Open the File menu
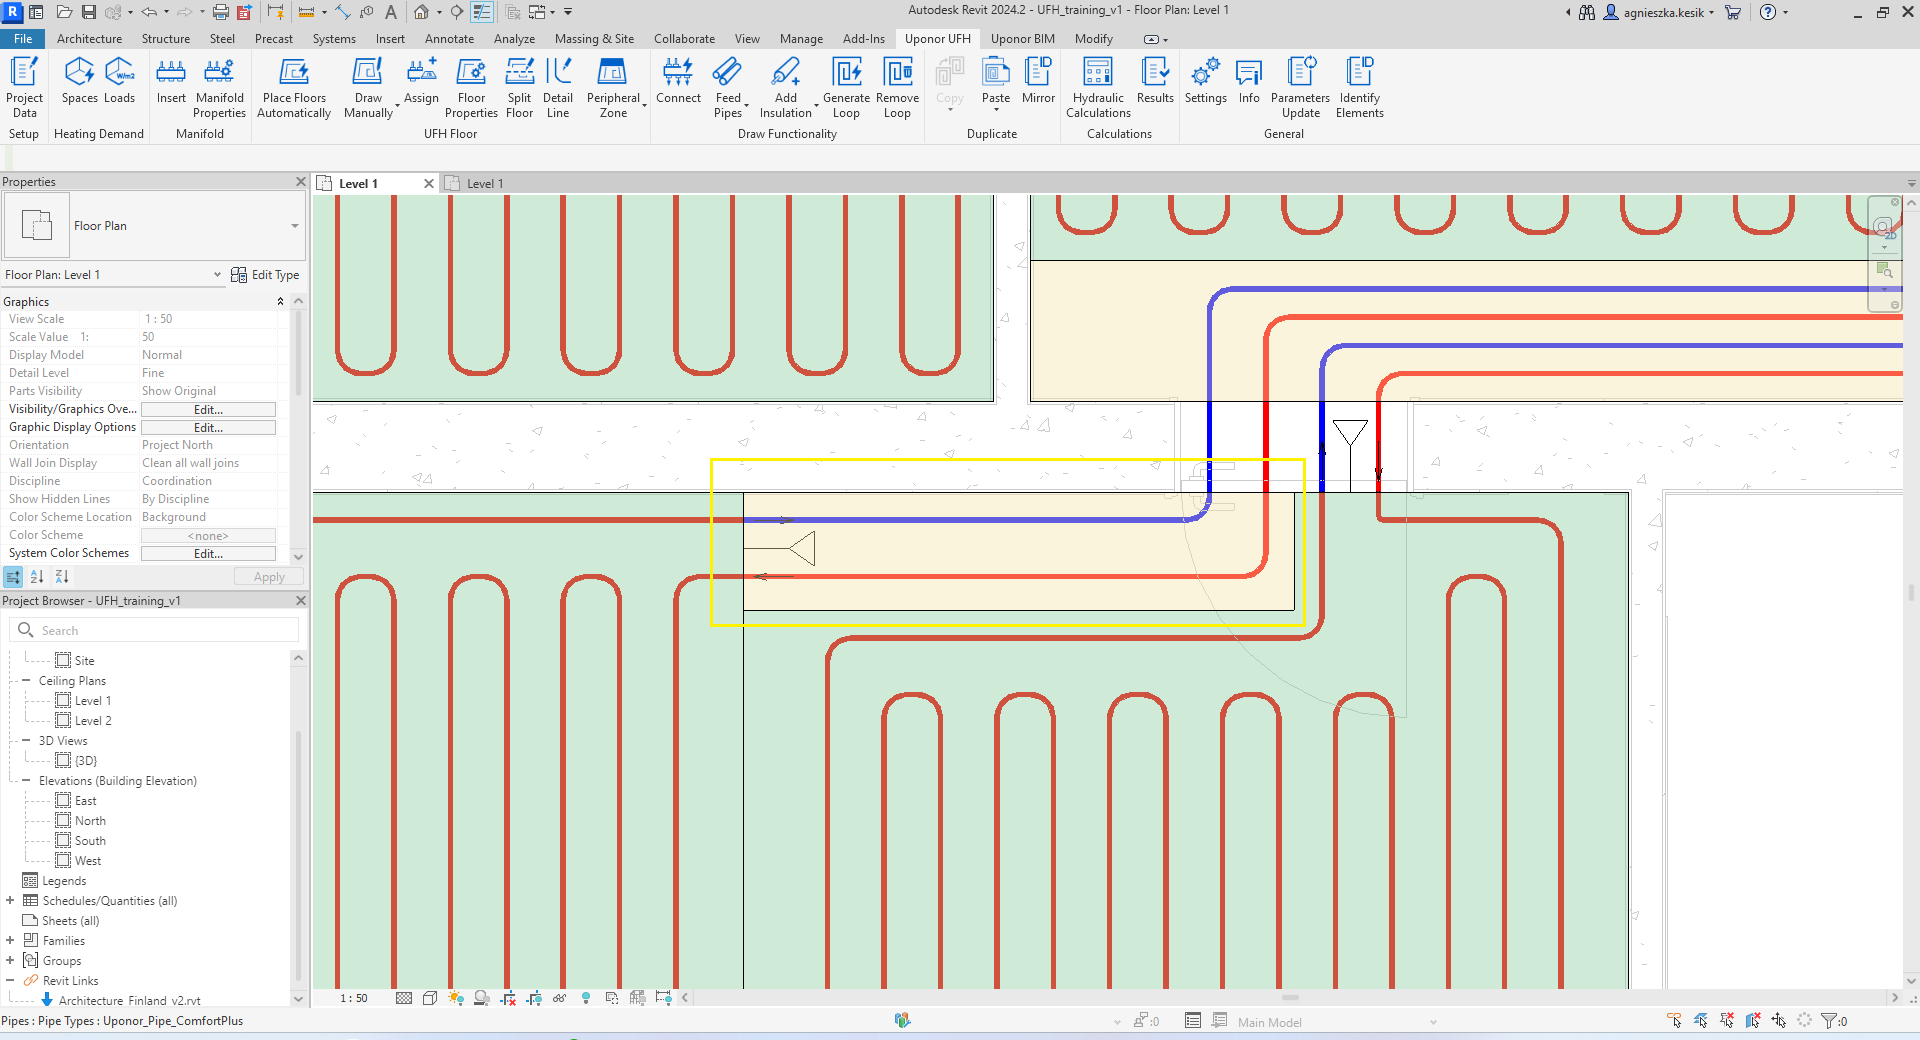The height and width of the screenshot is (1040, 1920). click(23, 39)
